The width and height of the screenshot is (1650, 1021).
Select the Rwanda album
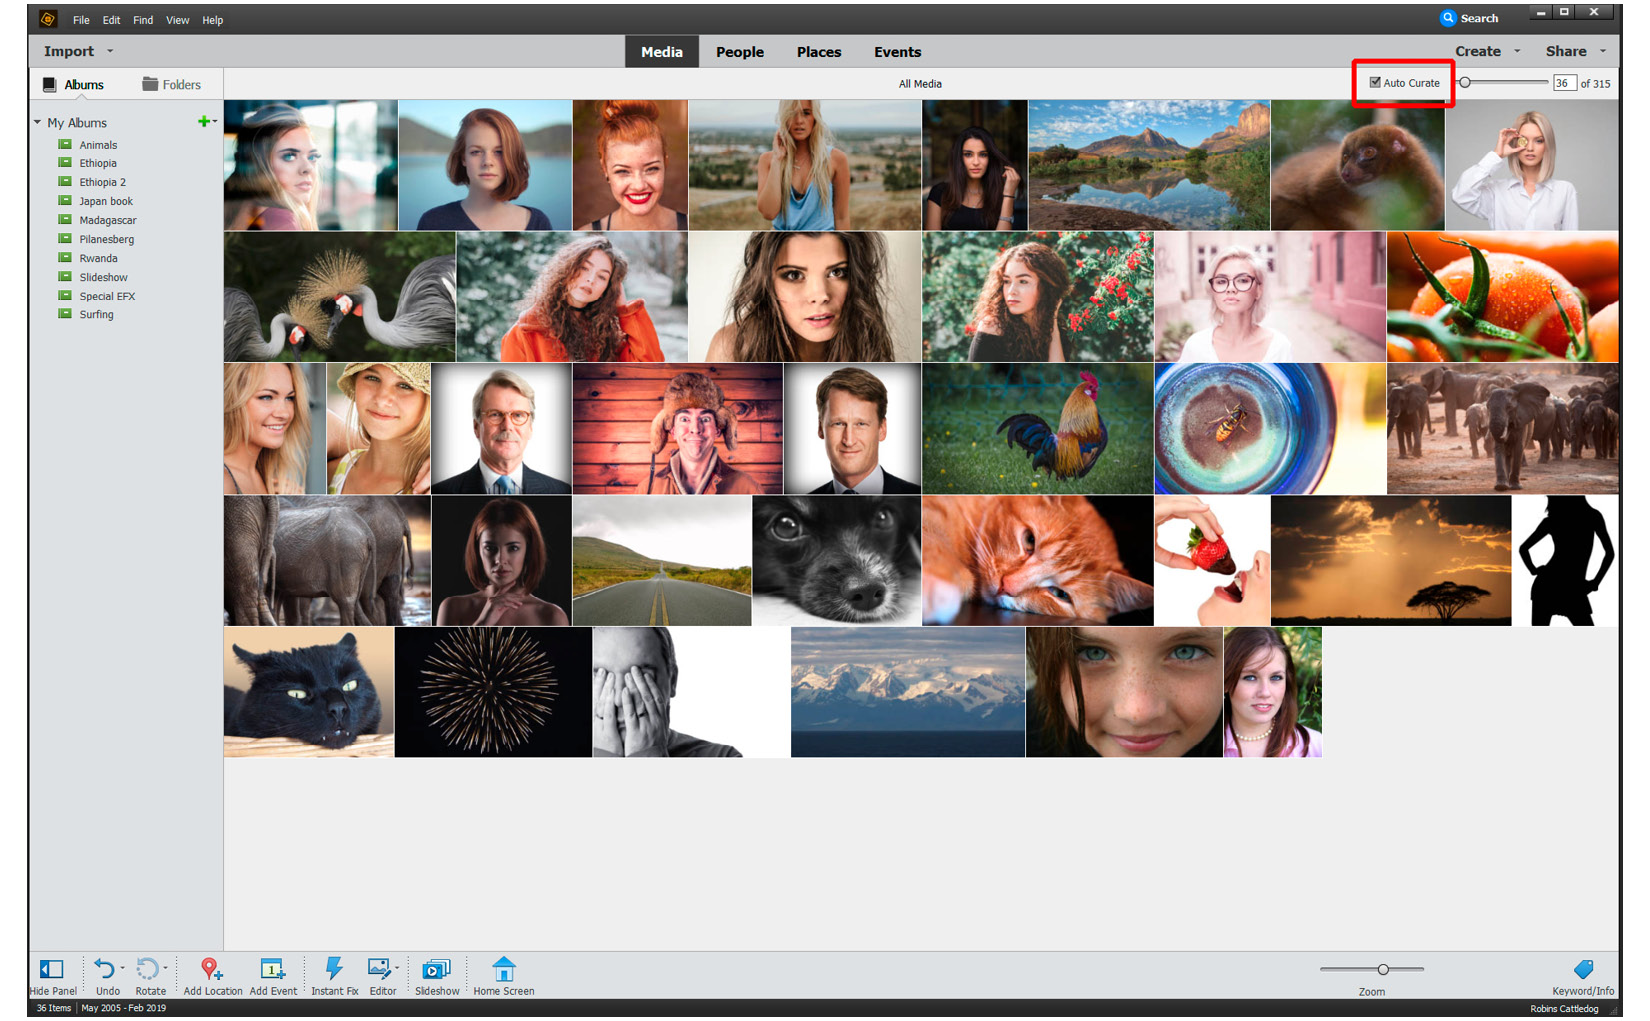(x=98, y=258)
